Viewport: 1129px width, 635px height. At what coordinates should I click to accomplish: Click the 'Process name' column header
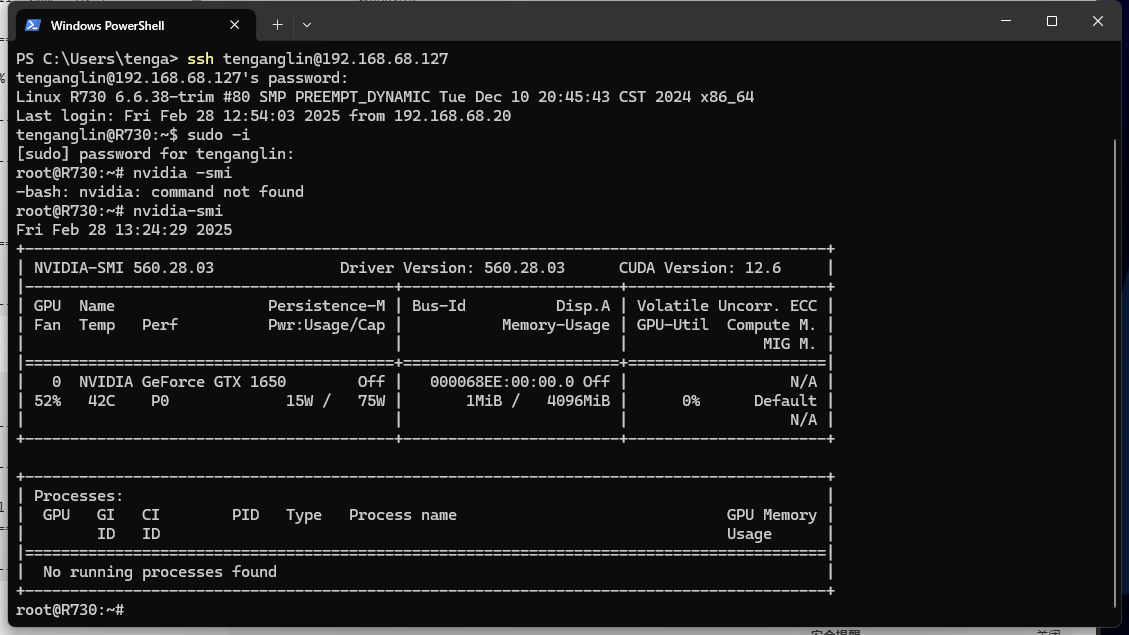click(402, 515)
